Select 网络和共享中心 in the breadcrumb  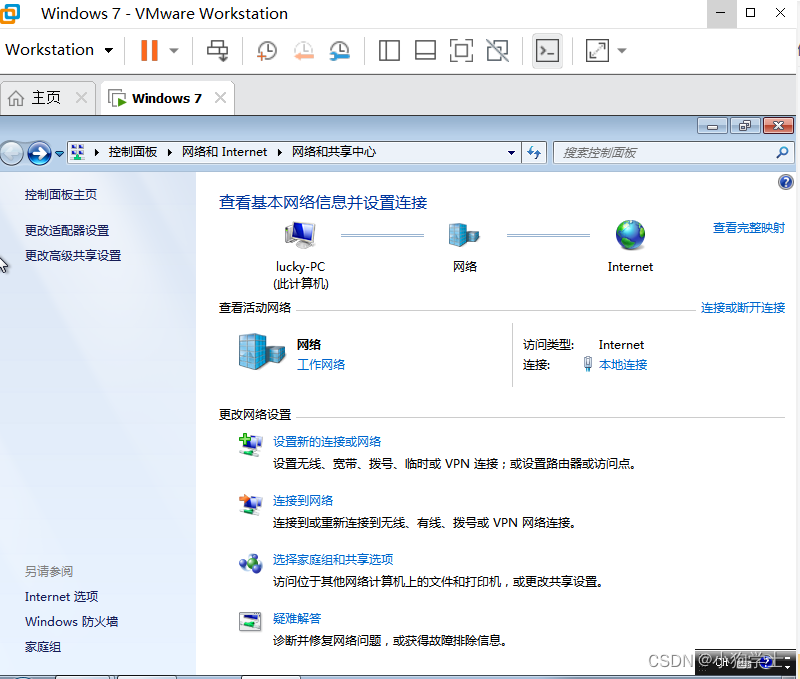pyautogui.click(x=334, y=152)
